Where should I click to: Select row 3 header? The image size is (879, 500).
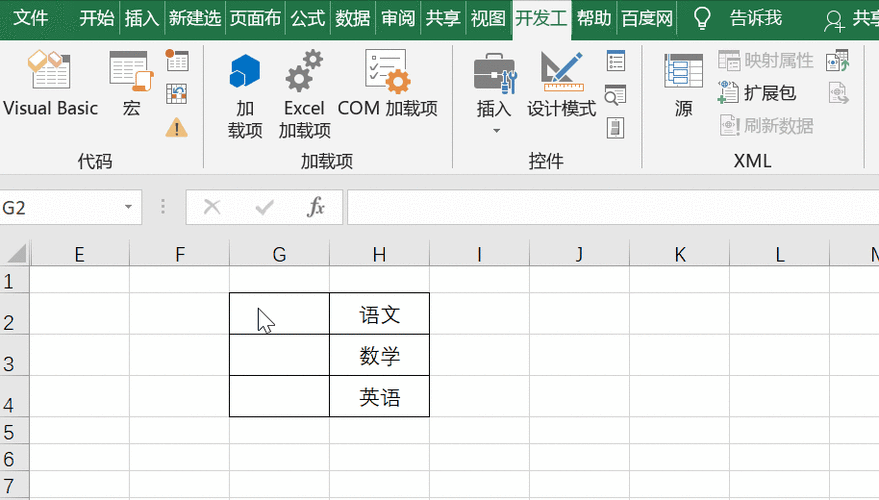pos(15,355)
